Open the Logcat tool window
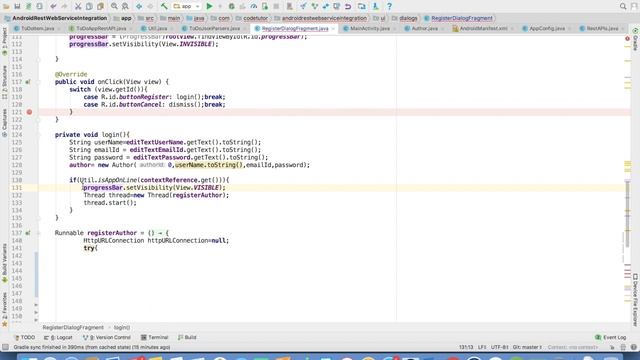 click(58, 338)
